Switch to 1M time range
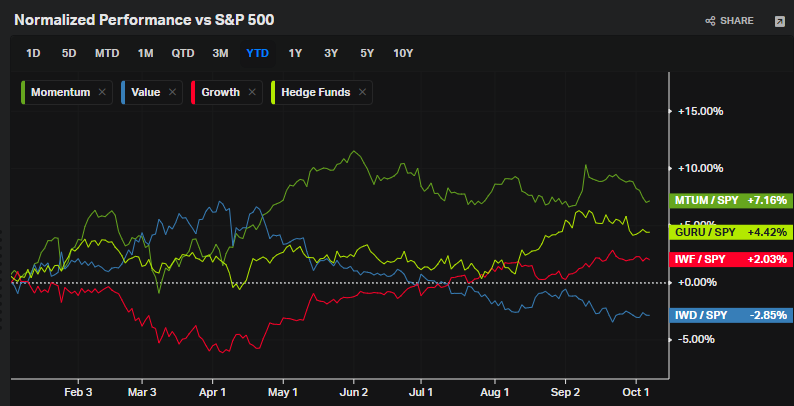This screenshot has height=406, width=794. (145, 53)
